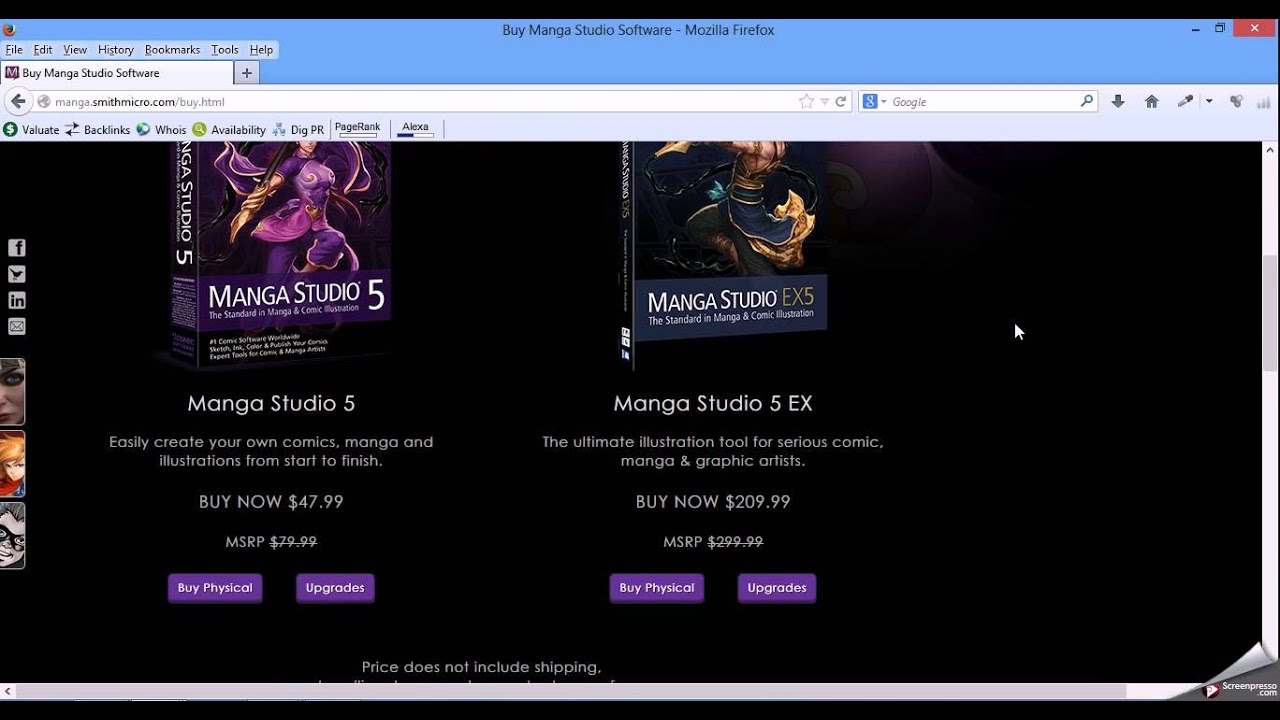The width and height of the screenshot is (1280, 720).
Task: Click the MSRP $299.99 text
Action: coord(713,542)
